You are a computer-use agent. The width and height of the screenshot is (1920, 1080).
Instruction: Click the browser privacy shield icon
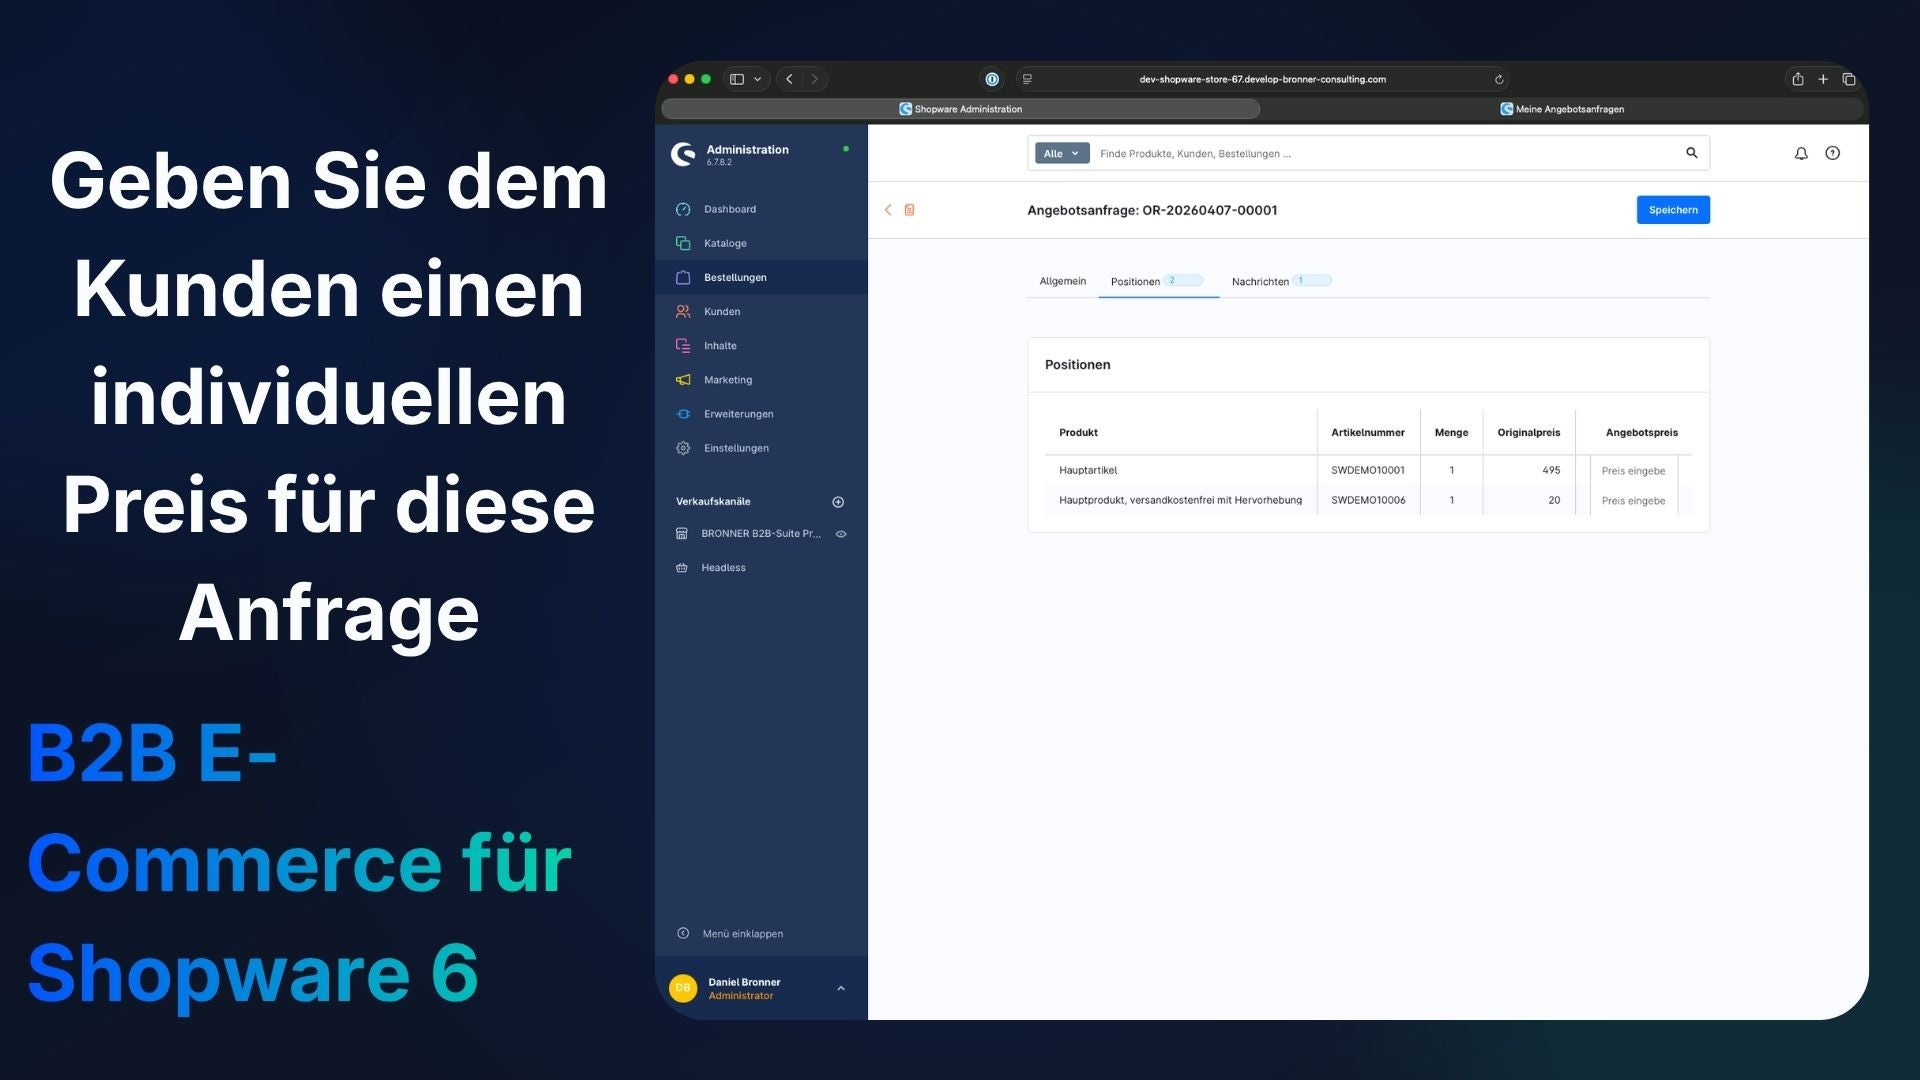pos(992,79)
